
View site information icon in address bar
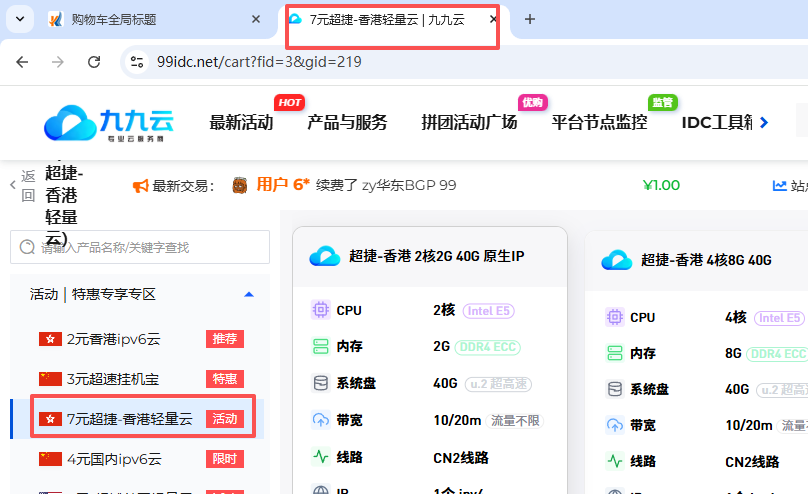pos(137,62)
